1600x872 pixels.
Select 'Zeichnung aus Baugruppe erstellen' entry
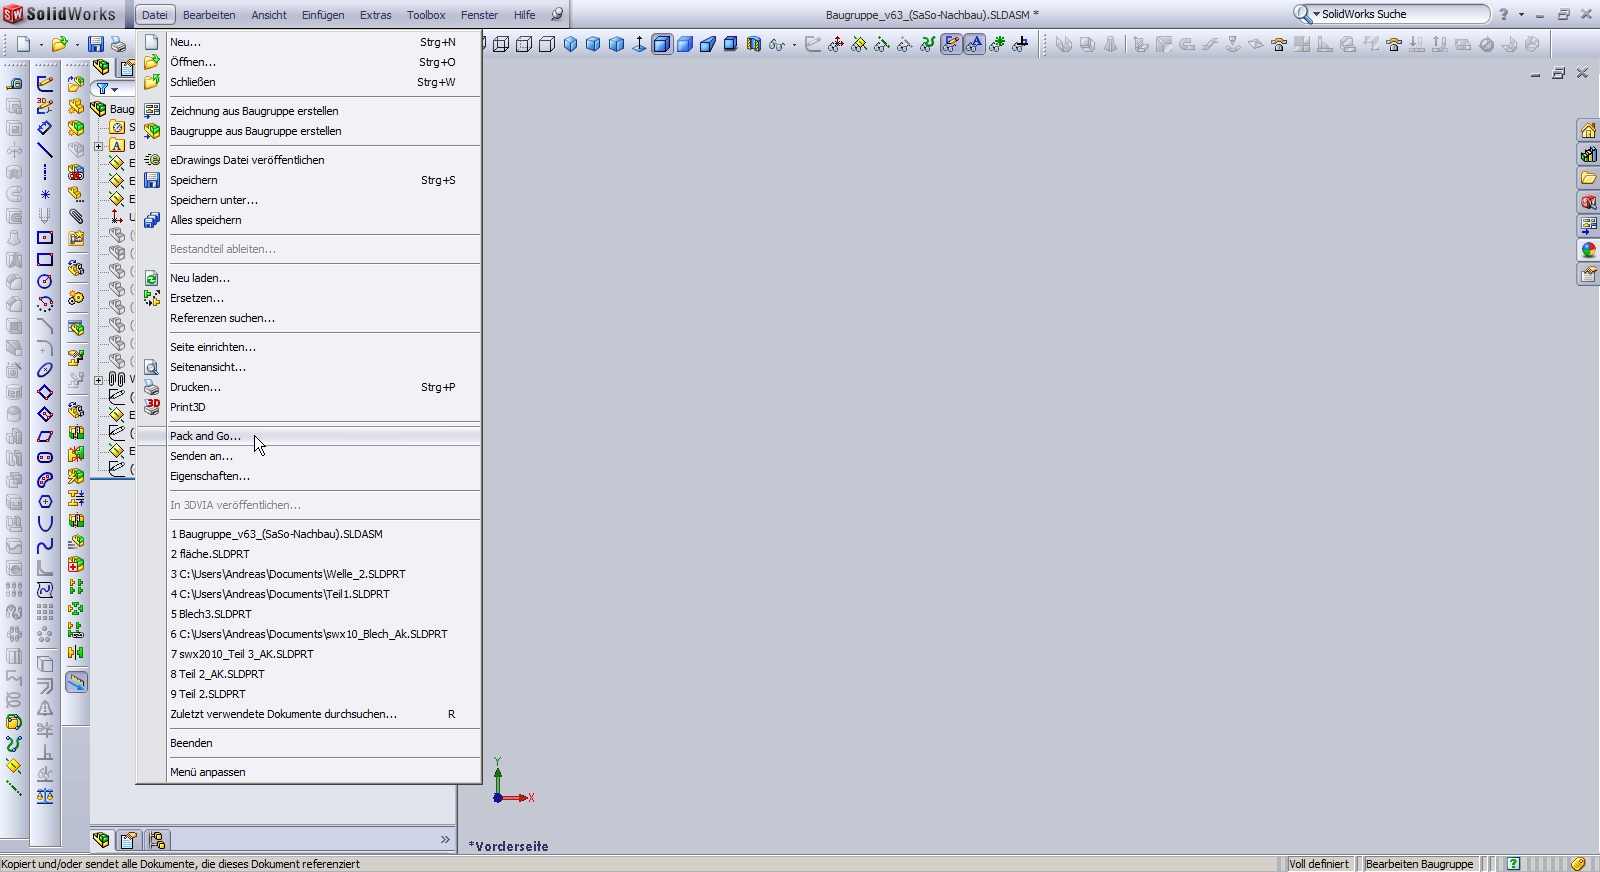pos(308,111)
